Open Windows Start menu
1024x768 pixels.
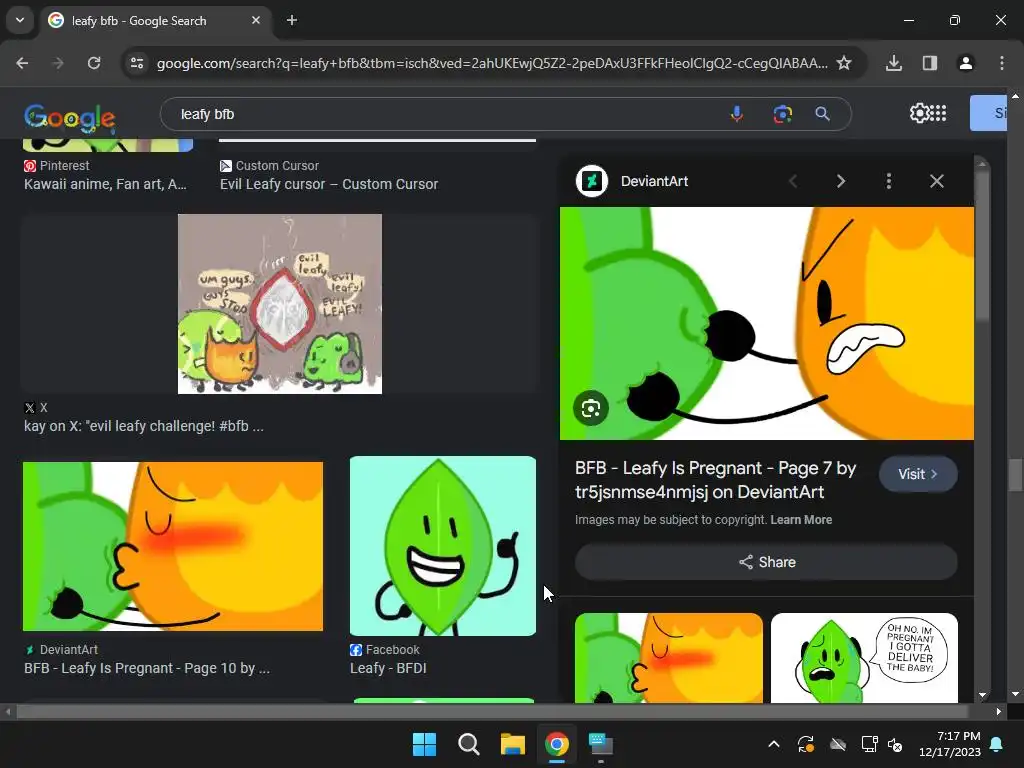click(x=424, y=744)
